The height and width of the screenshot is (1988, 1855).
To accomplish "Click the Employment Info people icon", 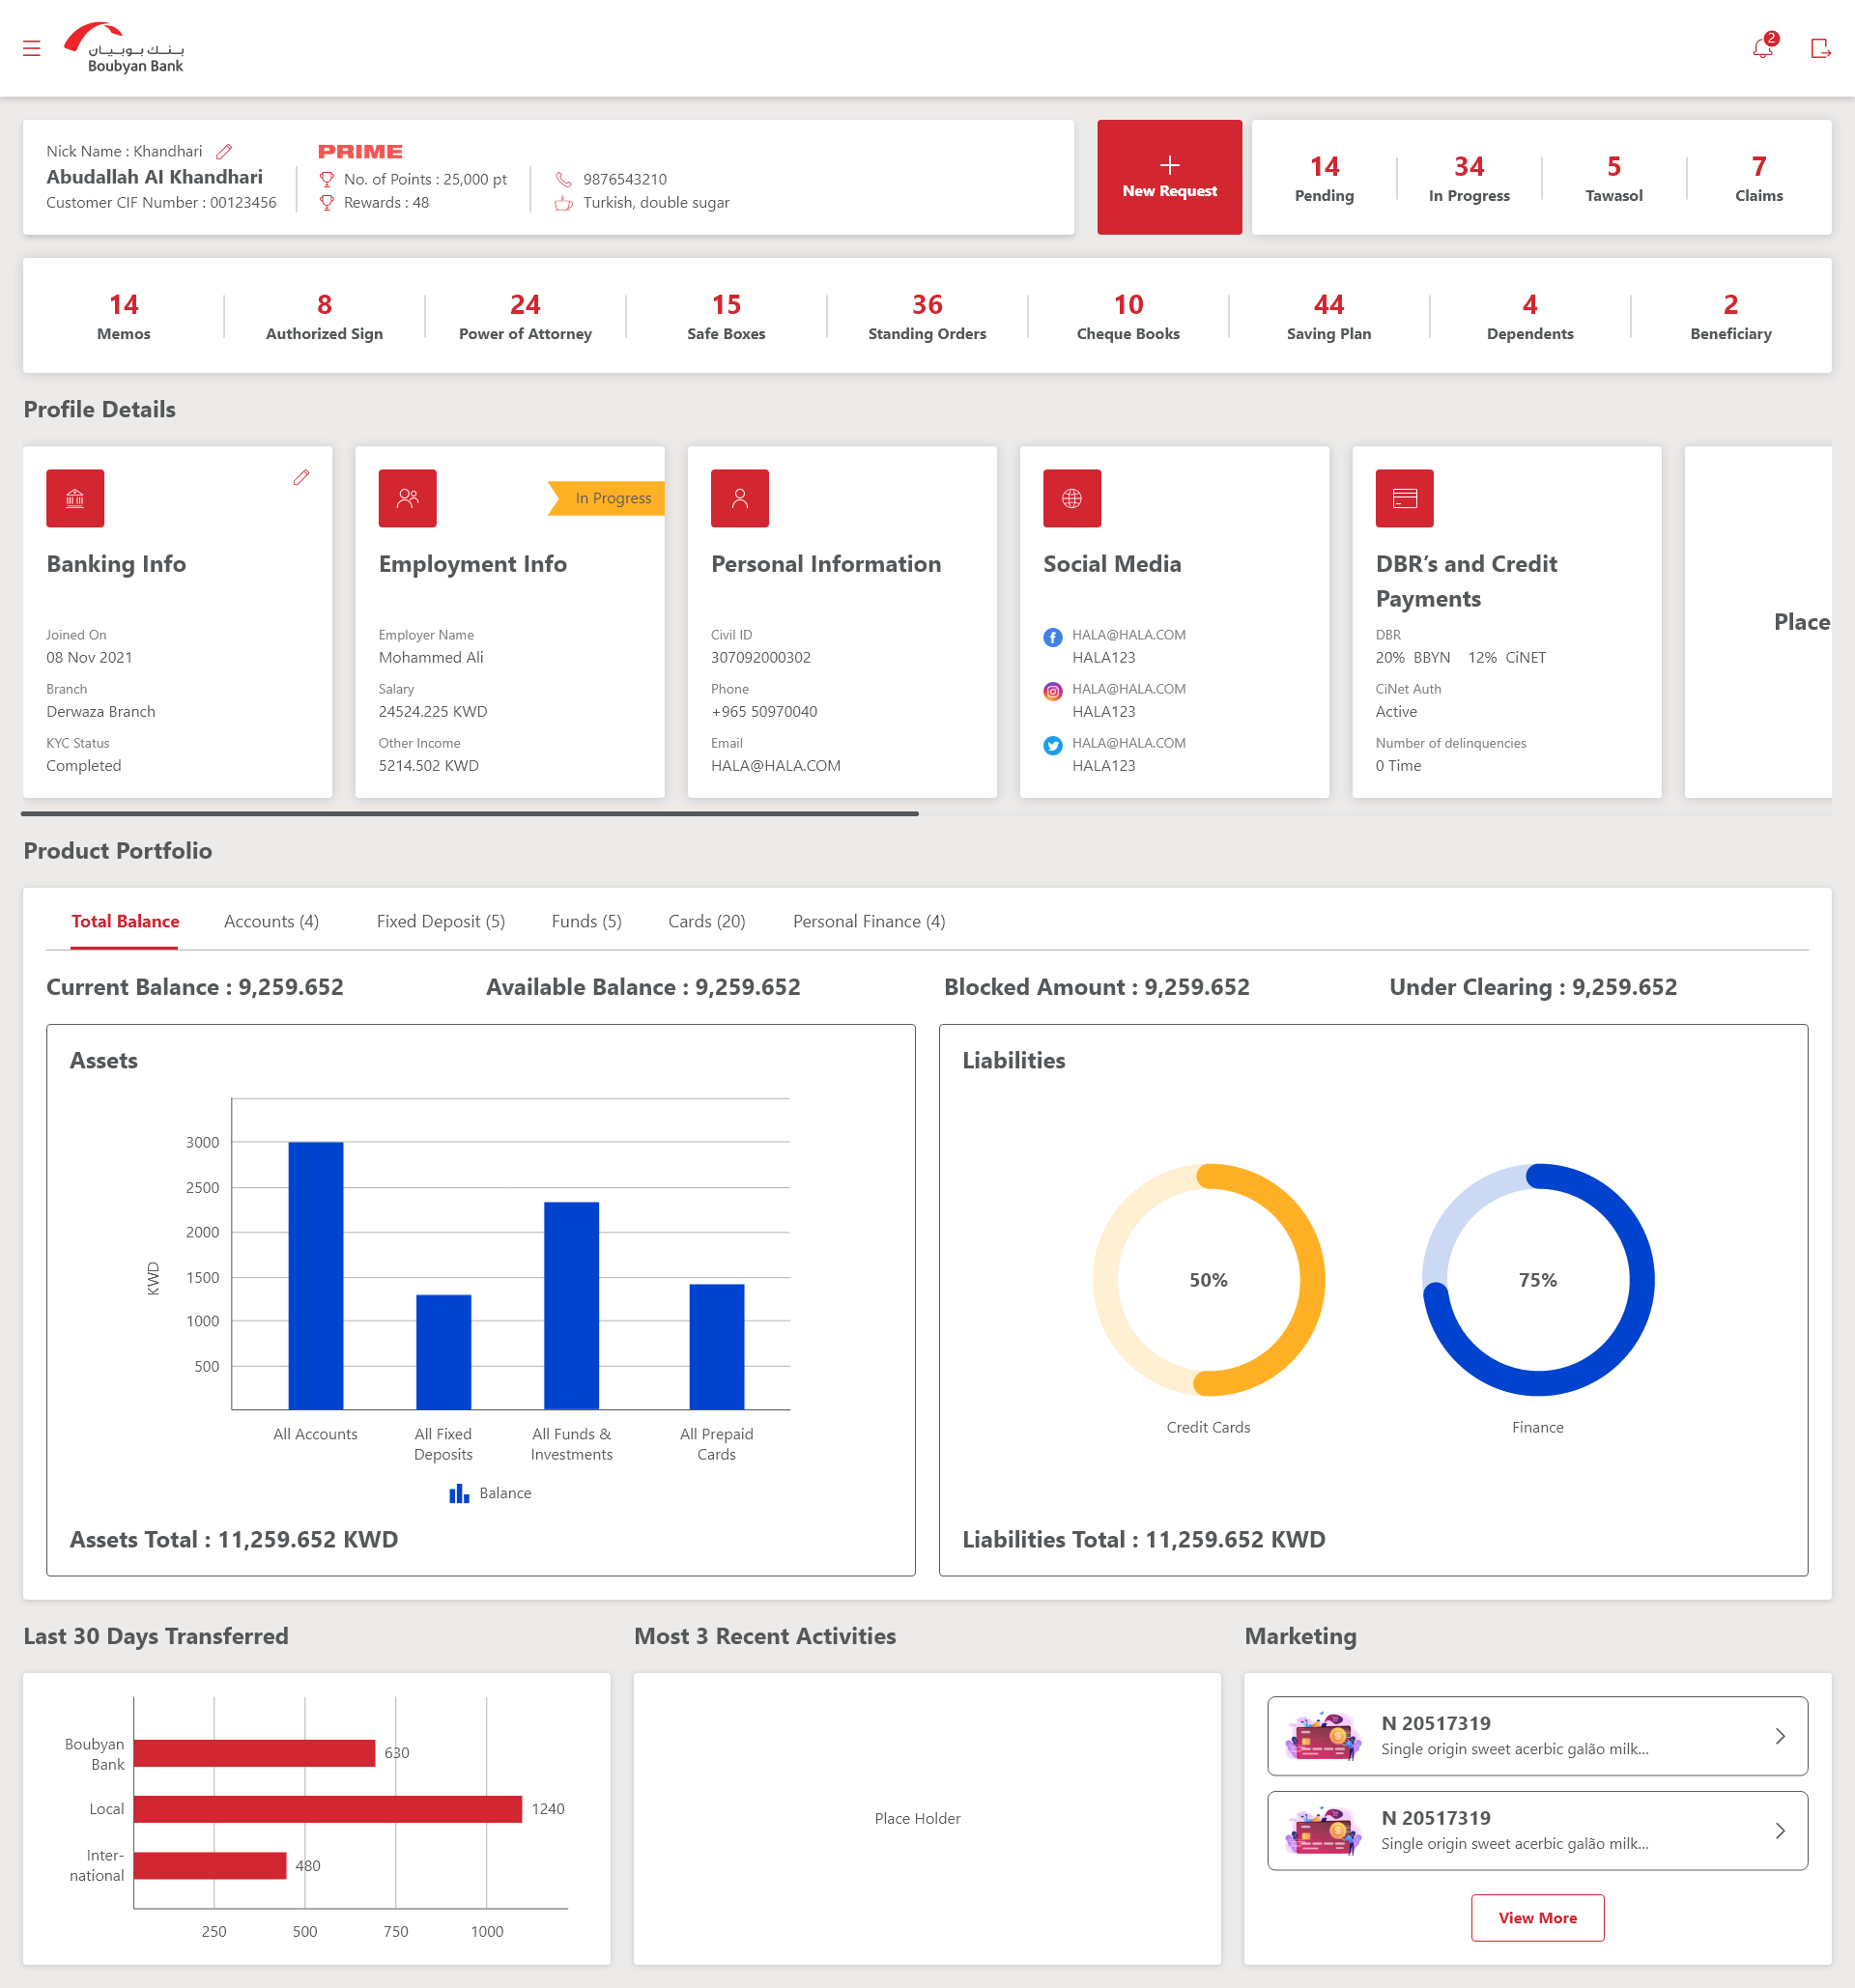I will point(407,498).
